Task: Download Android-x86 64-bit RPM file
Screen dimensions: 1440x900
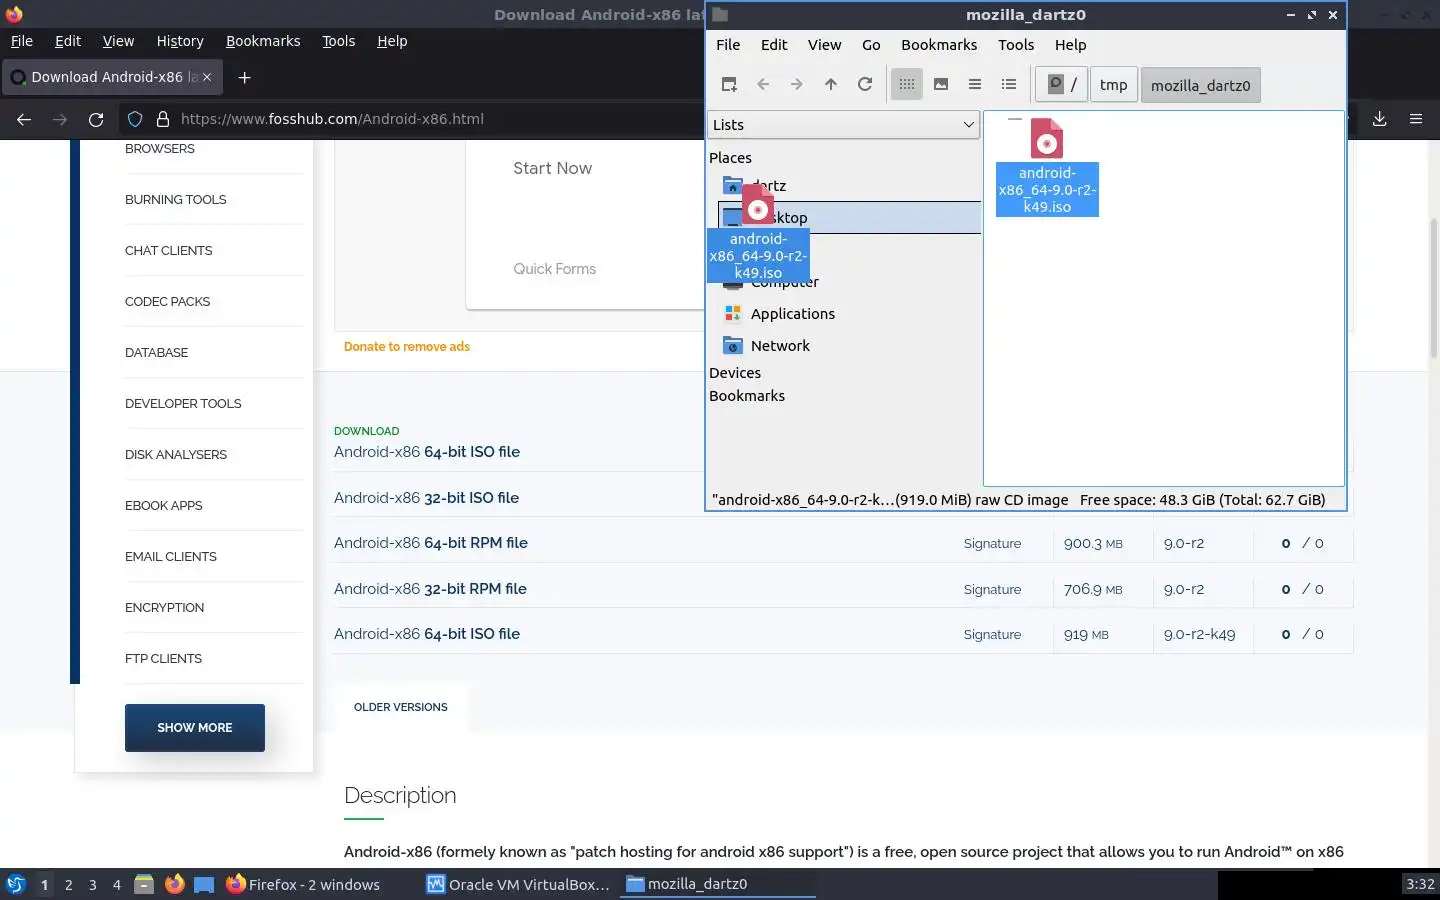Action: pyautogui.click(x=430, y=543)
